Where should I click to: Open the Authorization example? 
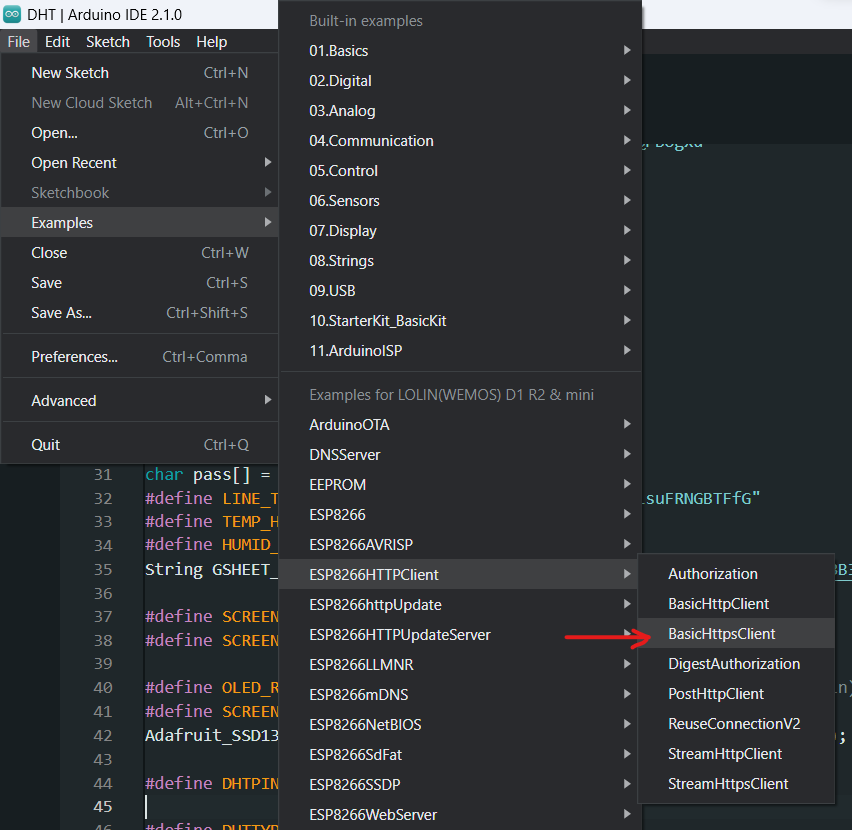(x=736, y=574)
